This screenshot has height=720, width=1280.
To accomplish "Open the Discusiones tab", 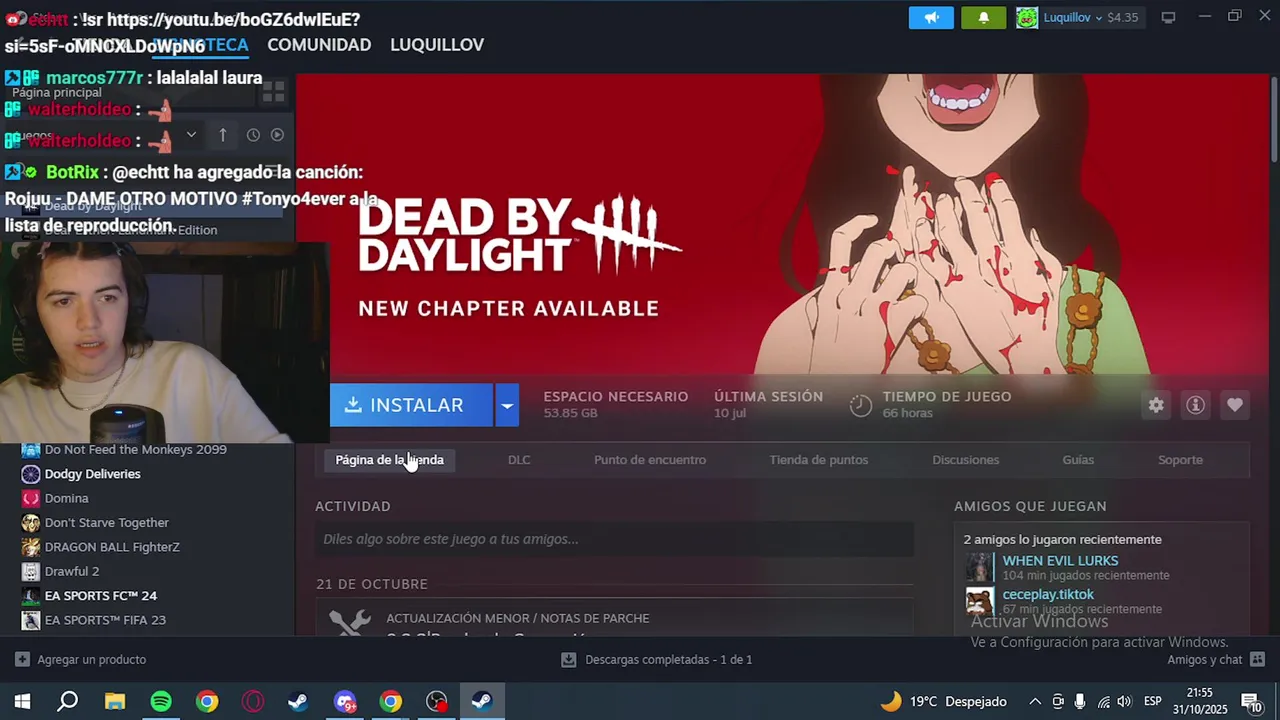I will [x=966, y=460].
